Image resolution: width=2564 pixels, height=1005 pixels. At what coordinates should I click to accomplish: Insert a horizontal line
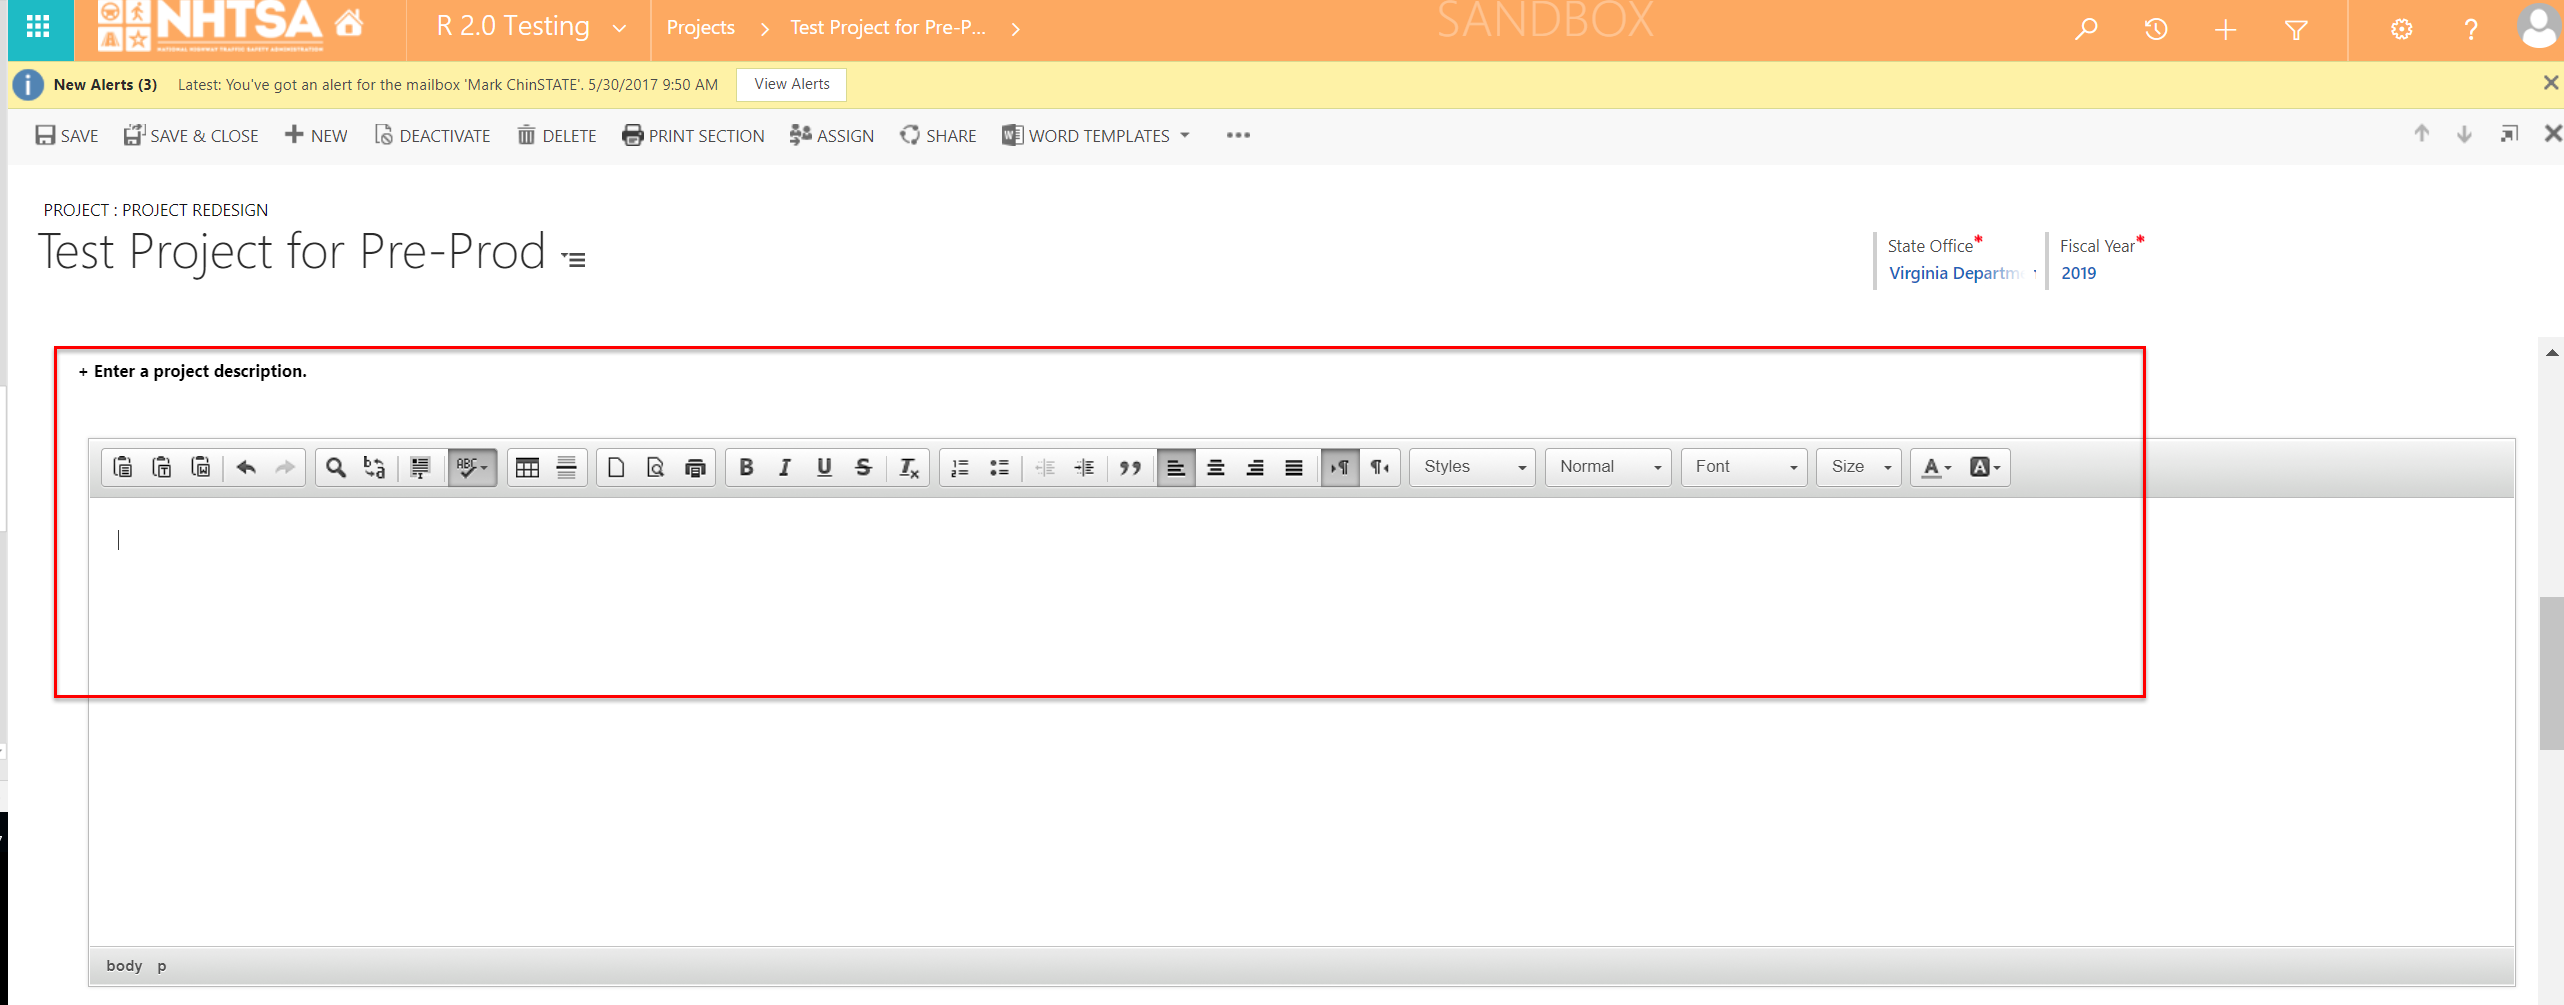click(567, 467)
